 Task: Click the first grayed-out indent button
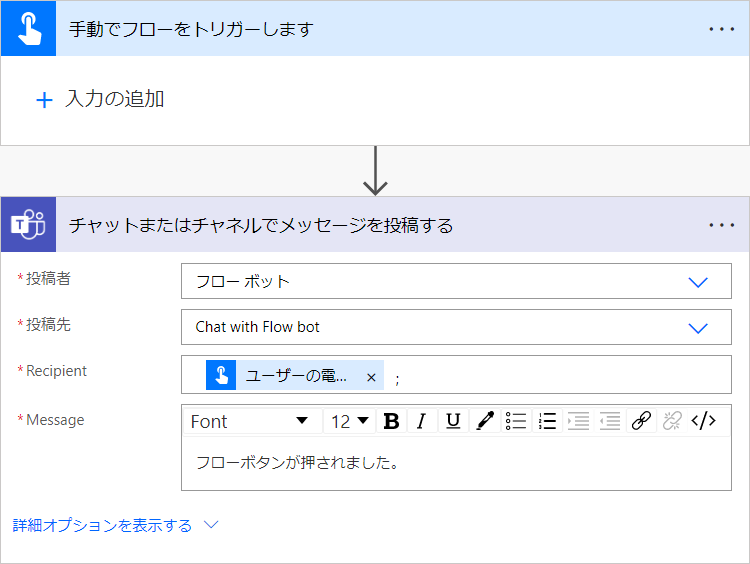[578, 421]
